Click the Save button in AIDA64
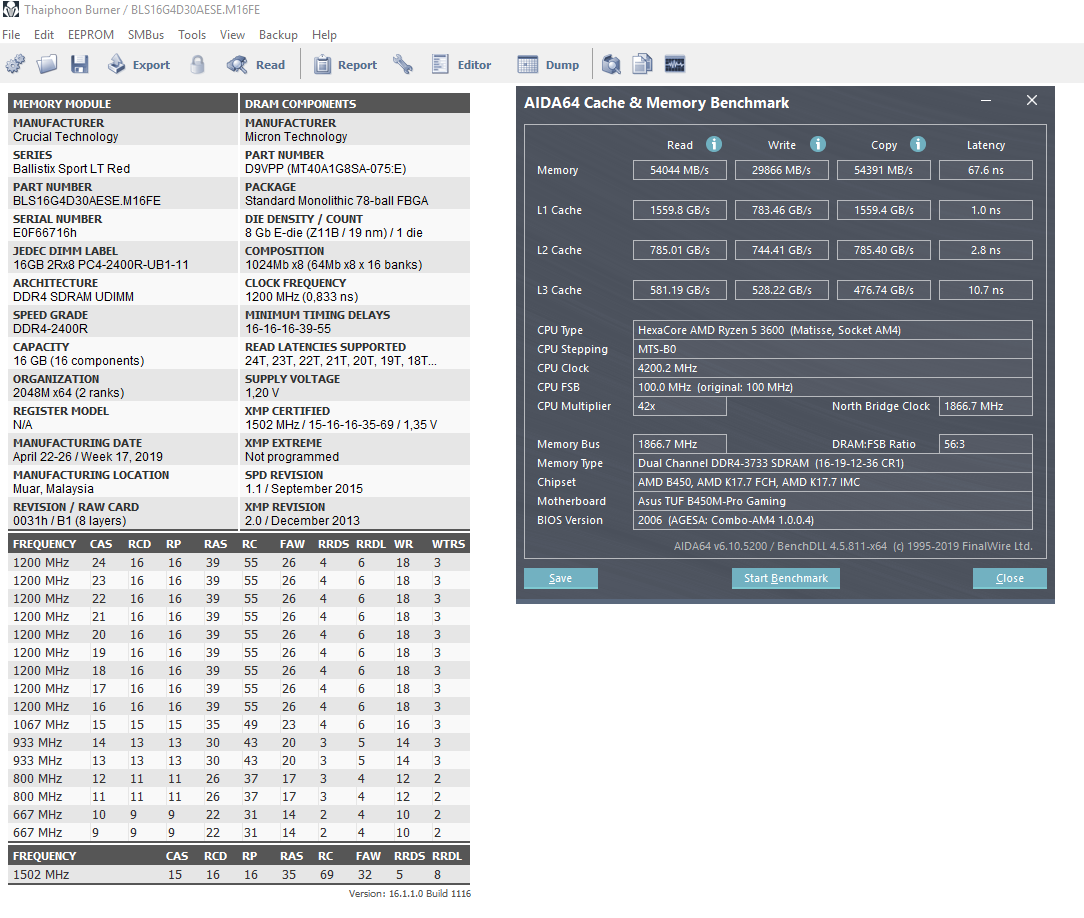 point(561,578)
